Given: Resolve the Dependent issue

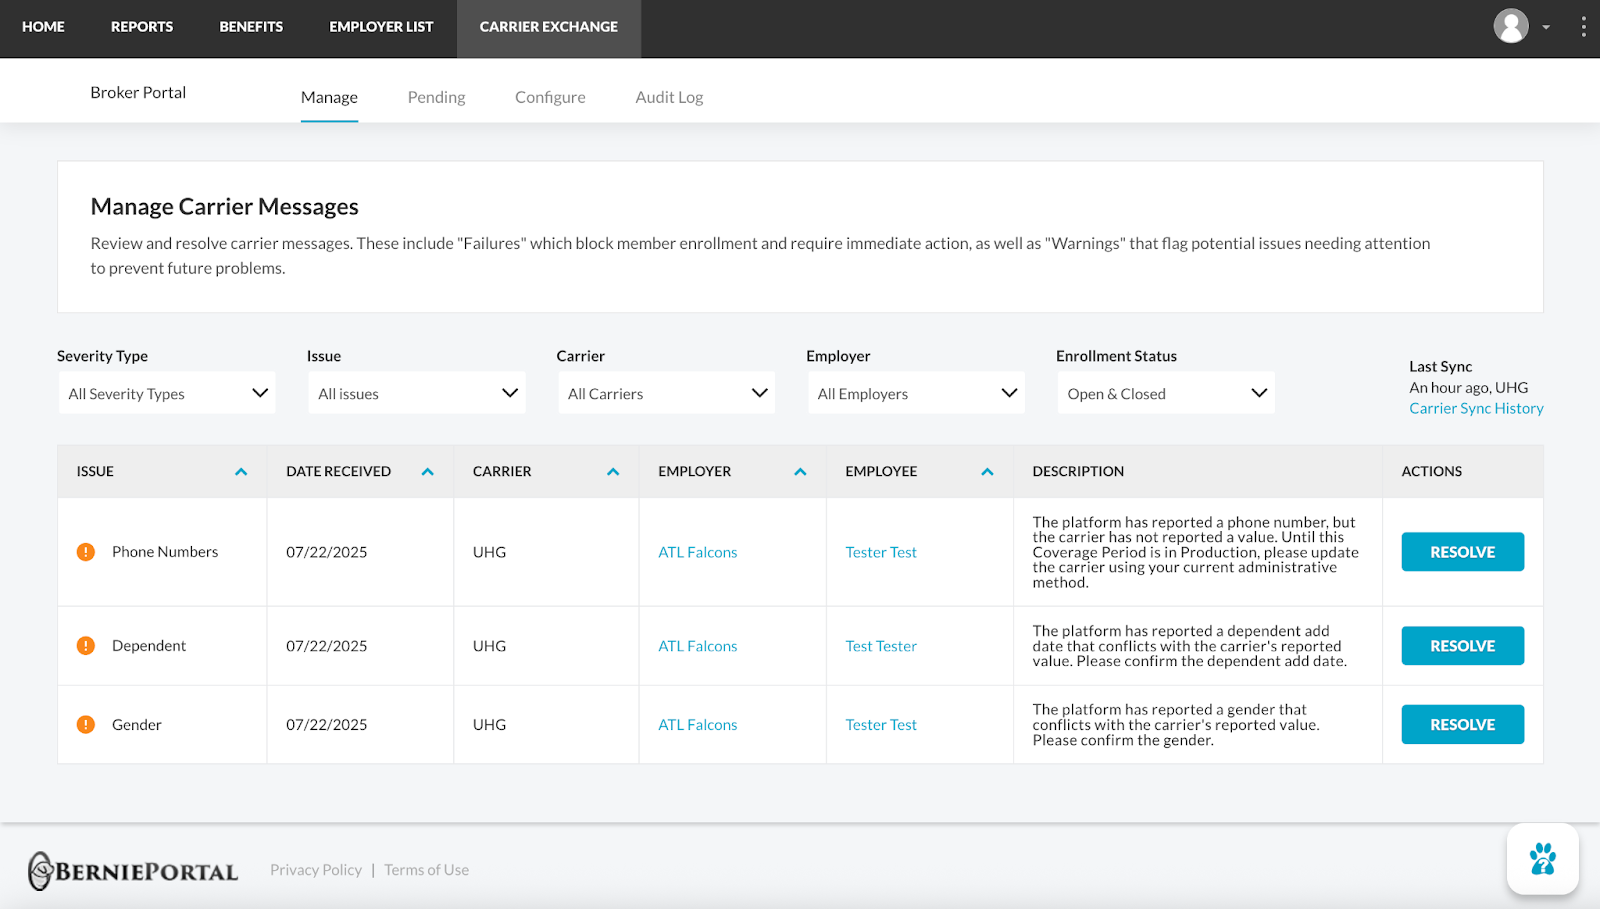Looking at the screenshot, I should (1462, 646).
